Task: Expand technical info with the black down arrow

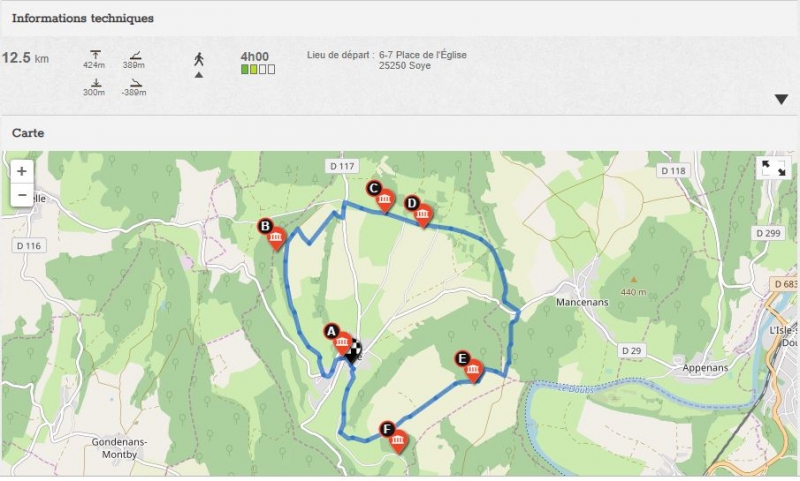Action: (781, 99)
